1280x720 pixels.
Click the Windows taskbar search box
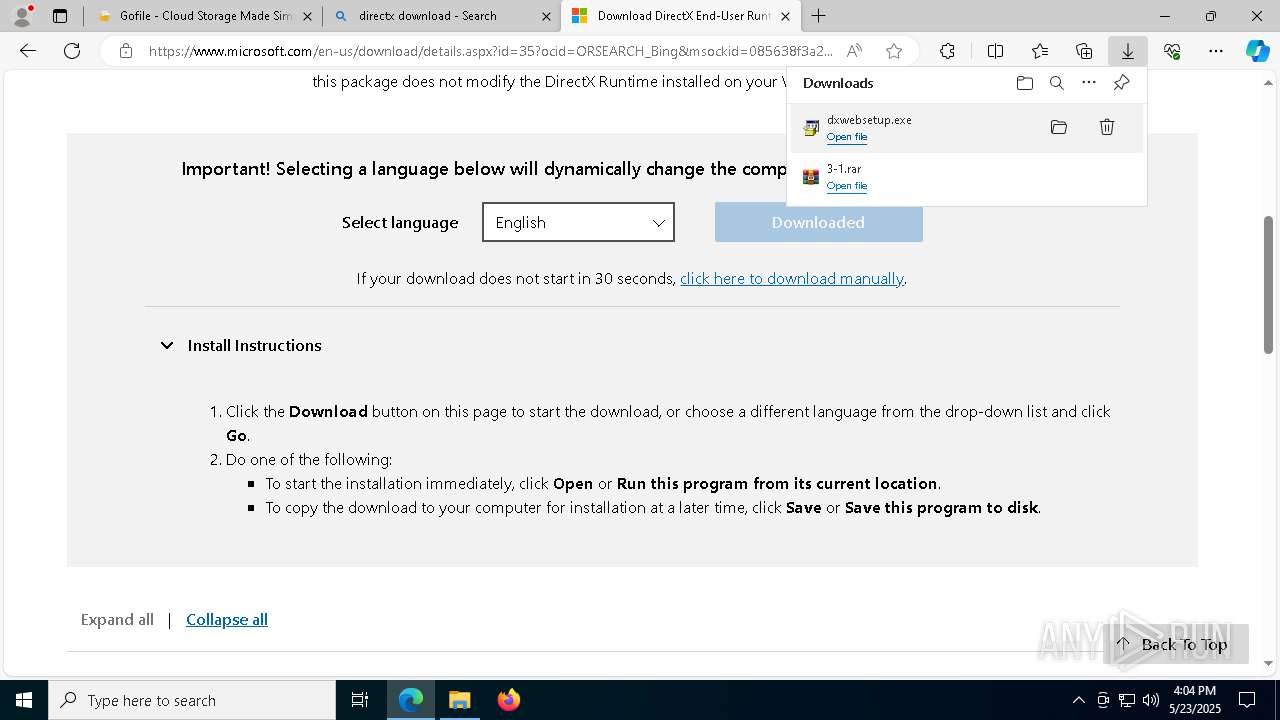pyautogui.click(x=192, y=700)
